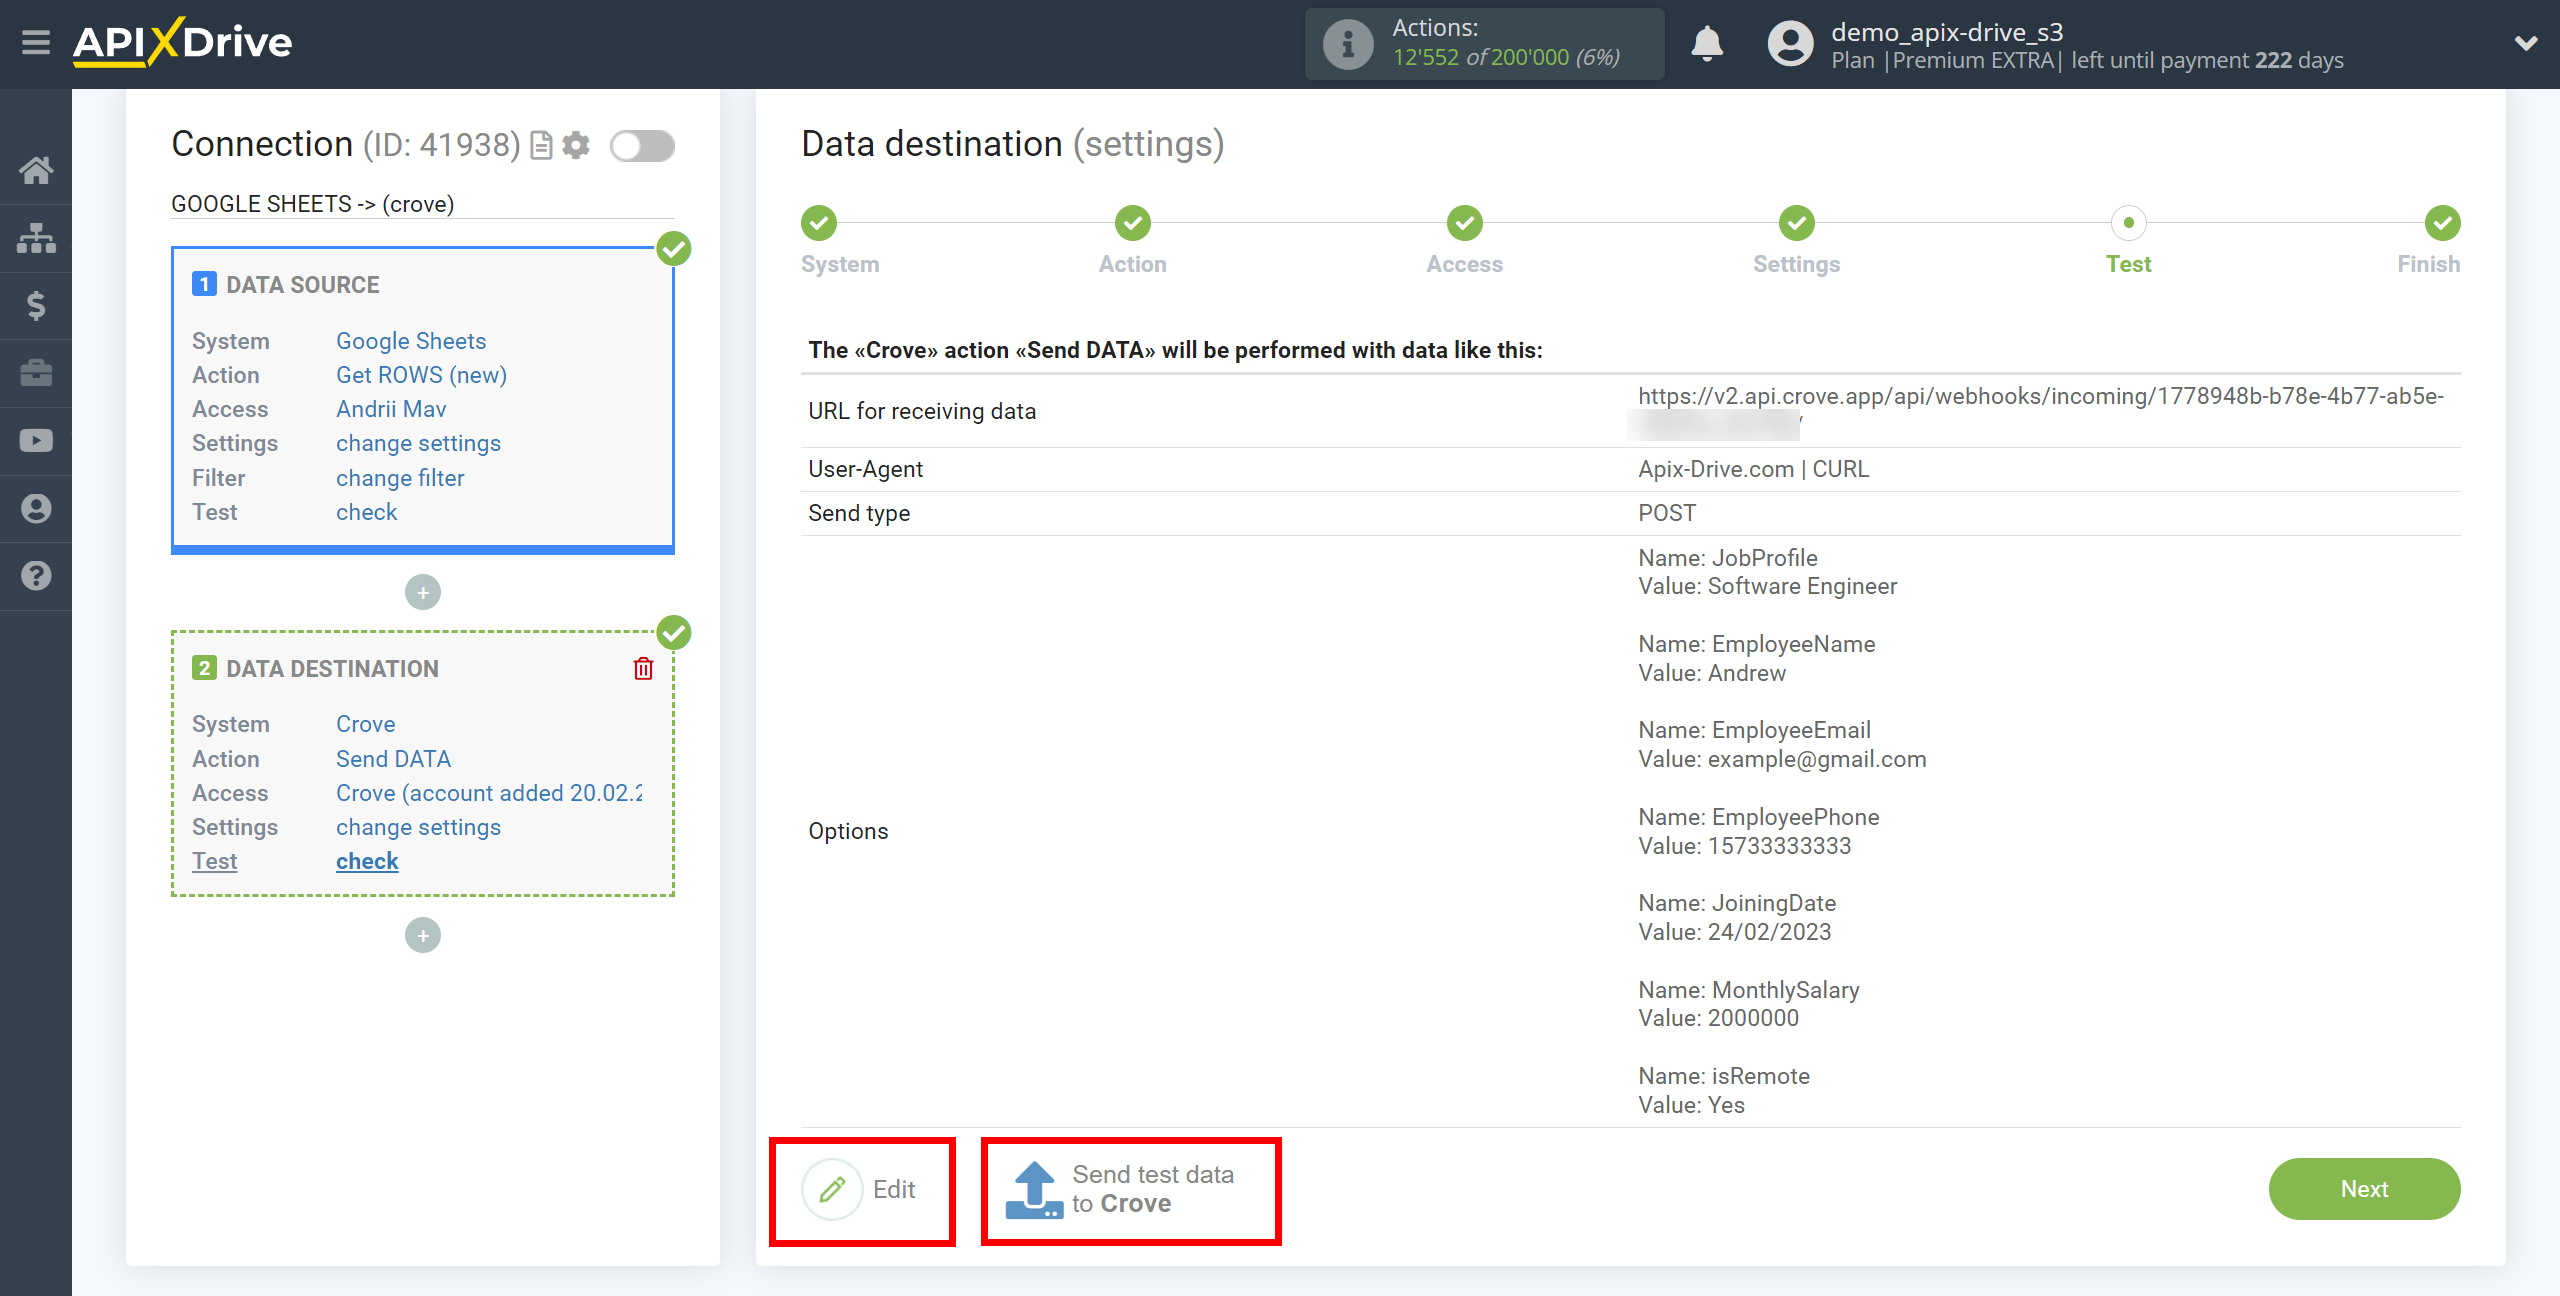
Task: Click the Next button
Action: point(2364,1189)
